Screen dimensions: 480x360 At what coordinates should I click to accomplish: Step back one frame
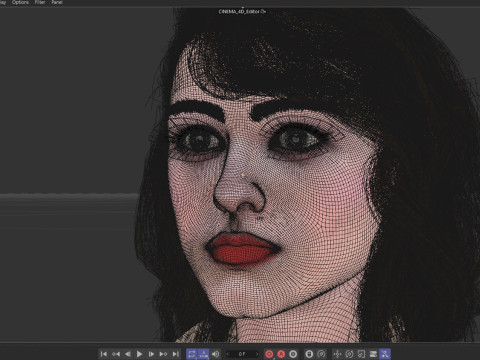pos(128,354)
